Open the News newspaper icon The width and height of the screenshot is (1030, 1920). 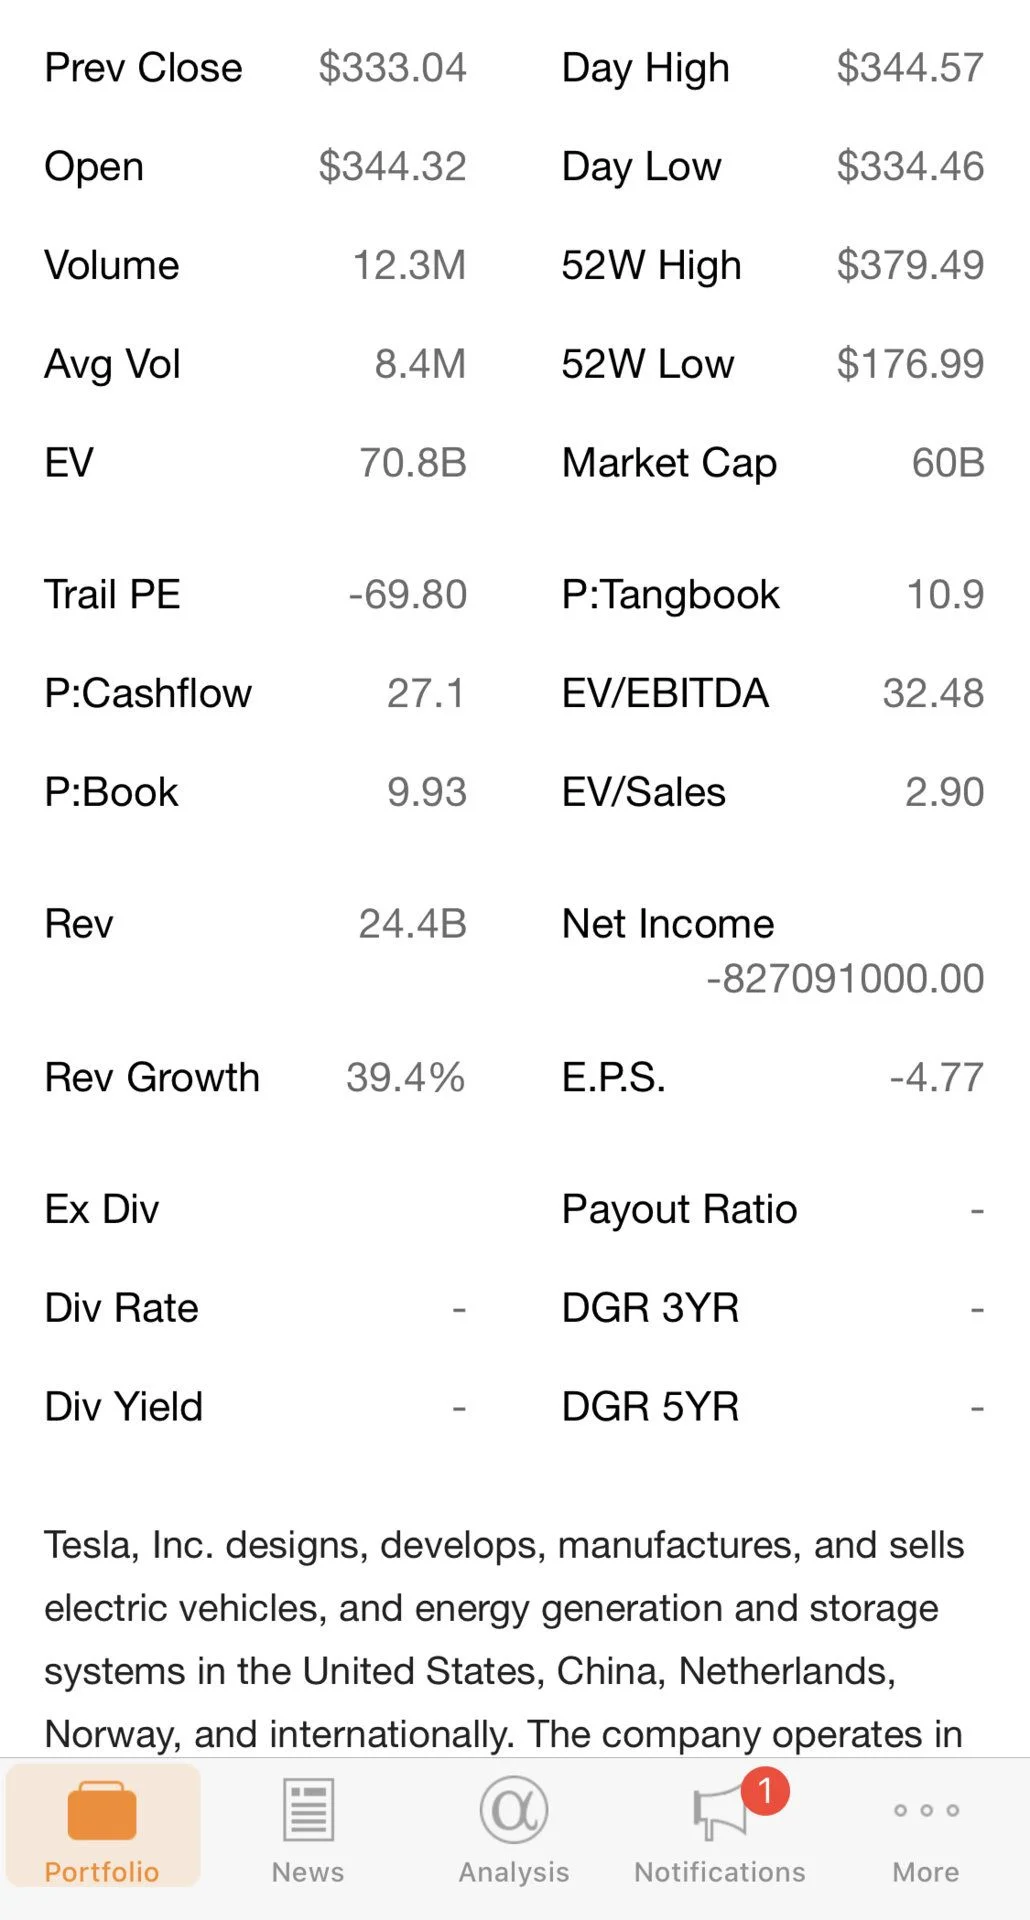point(308,1809)
